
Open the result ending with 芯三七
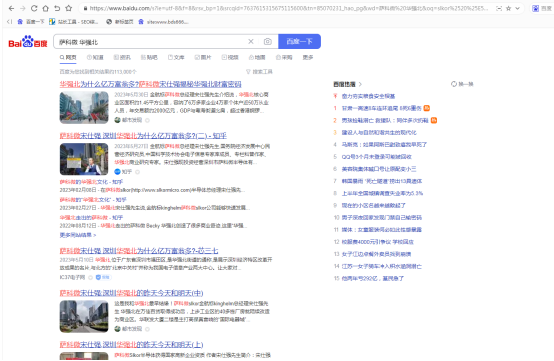[139, 251]
